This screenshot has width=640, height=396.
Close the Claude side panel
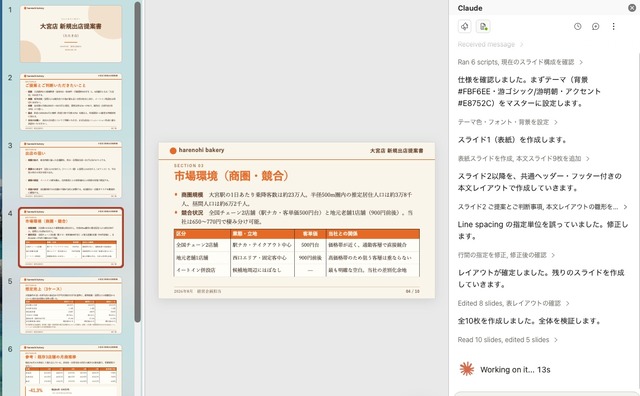point(632,8)
